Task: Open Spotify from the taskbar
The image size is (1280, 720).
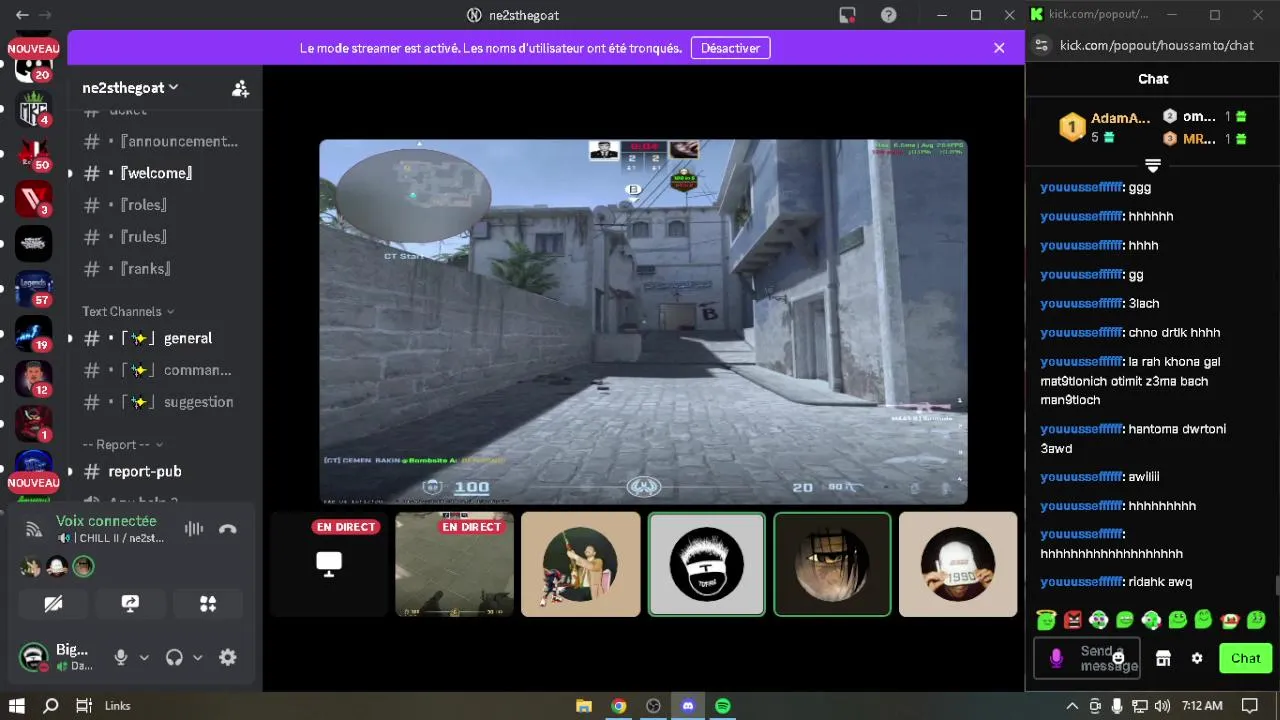Action: (x=722, y=706)
